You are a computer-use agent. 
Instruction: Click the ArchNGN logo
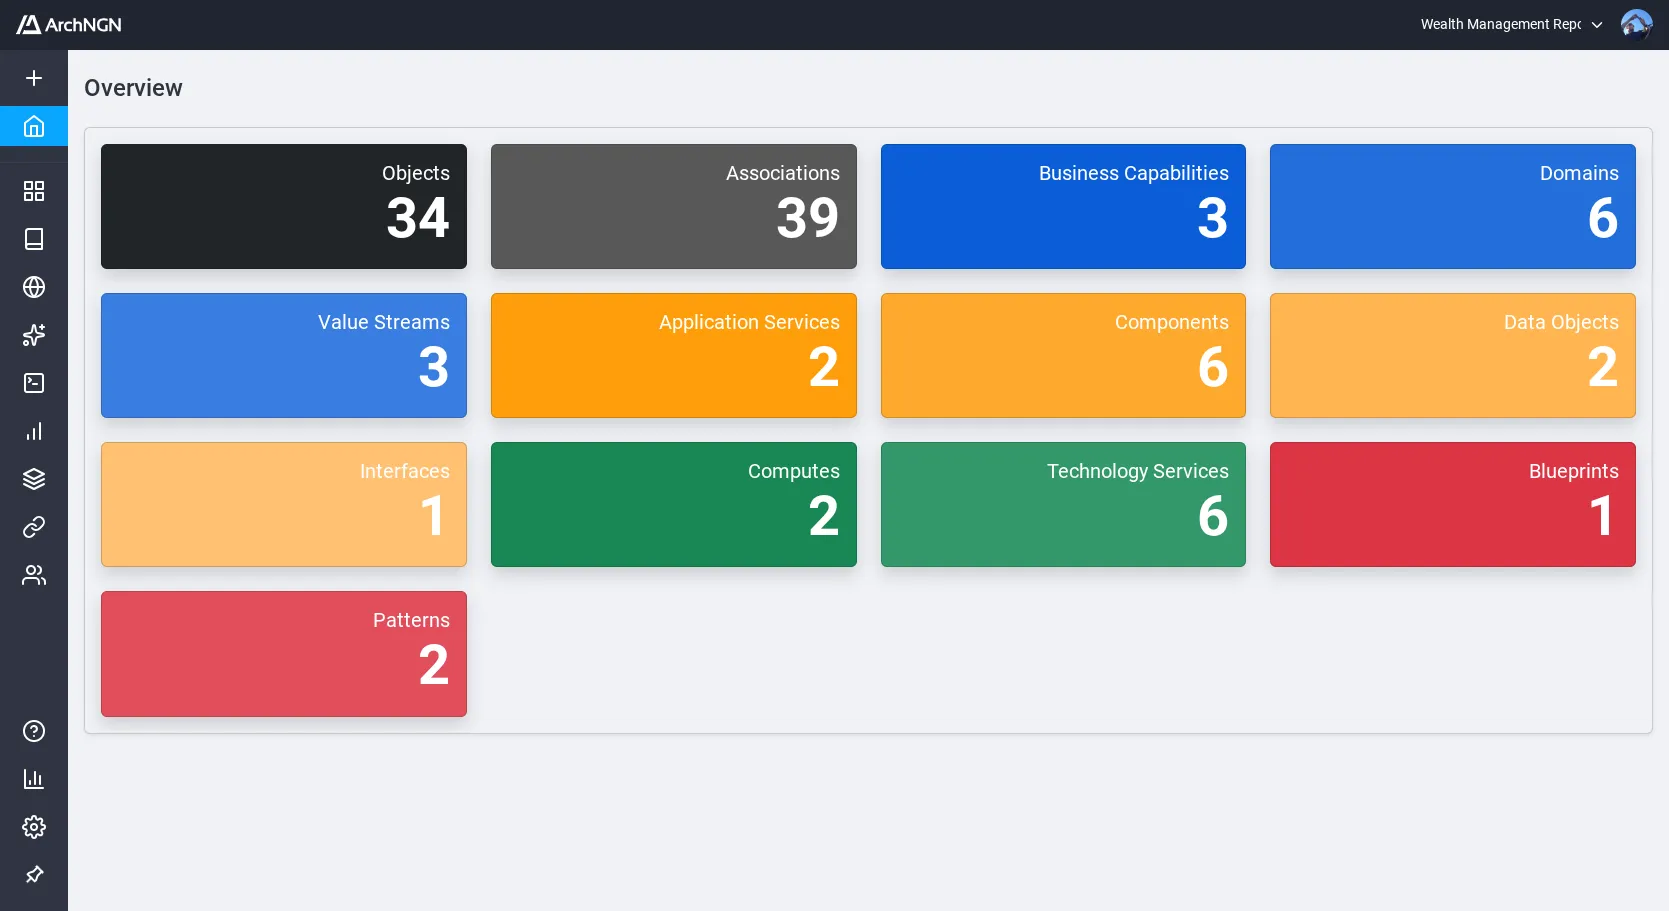point(68,24)
